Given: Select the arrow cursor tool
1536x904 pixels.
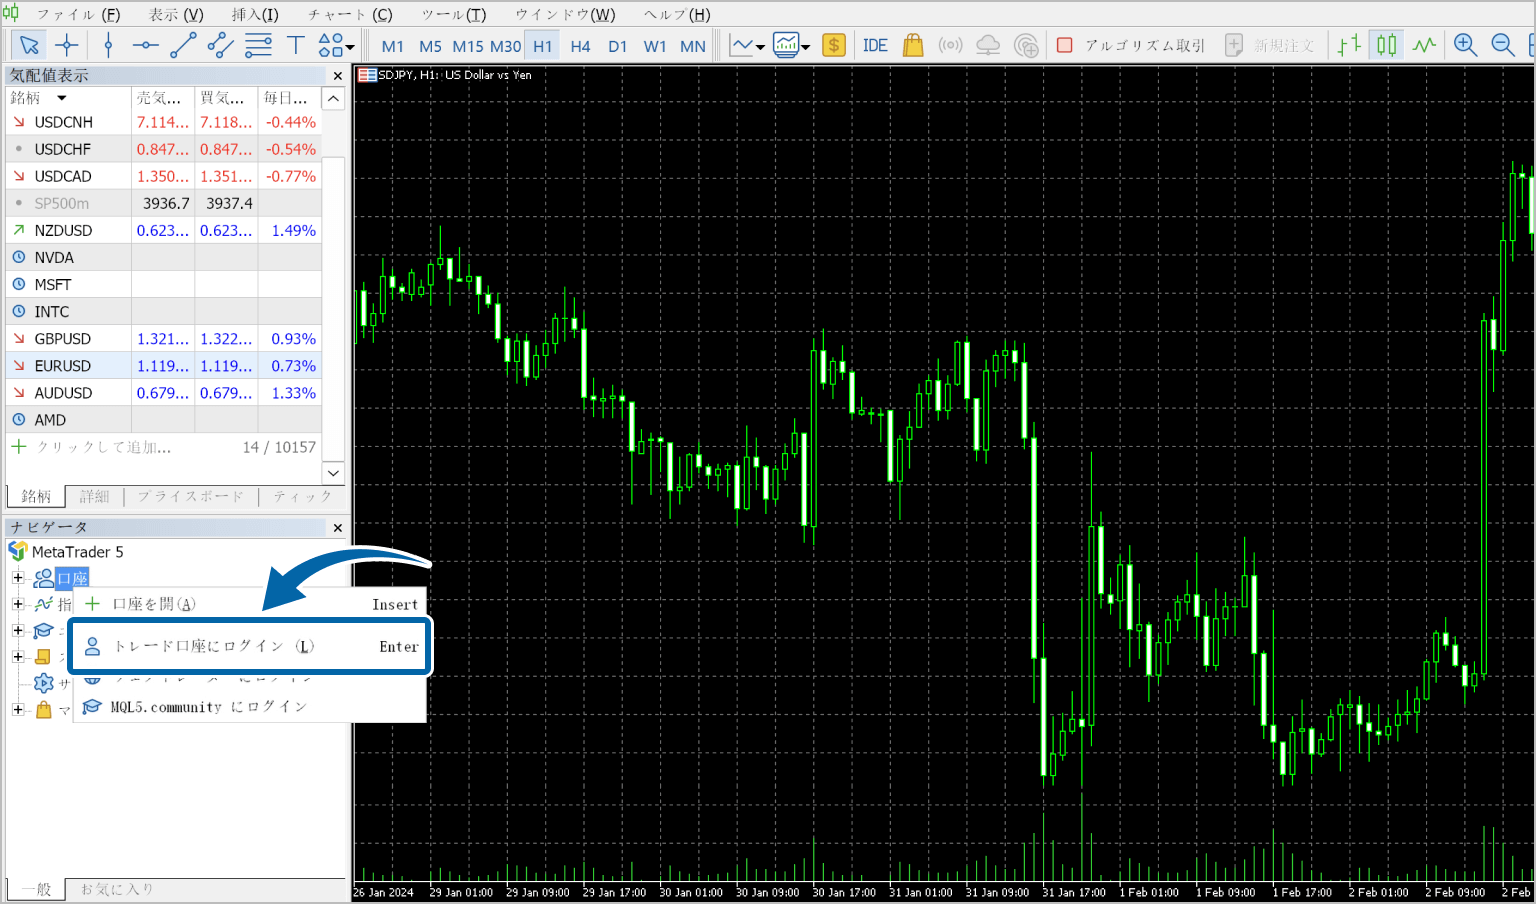Looking at the screenshot, I should (x=29, y=45).
